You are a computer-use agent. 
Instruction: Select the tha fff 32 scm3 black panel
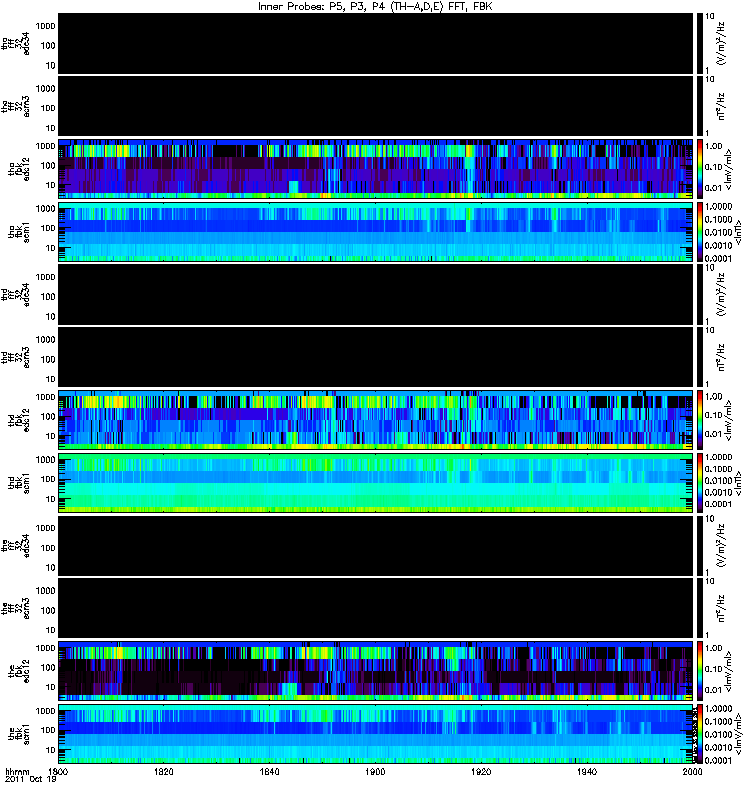tap(376, 107)
